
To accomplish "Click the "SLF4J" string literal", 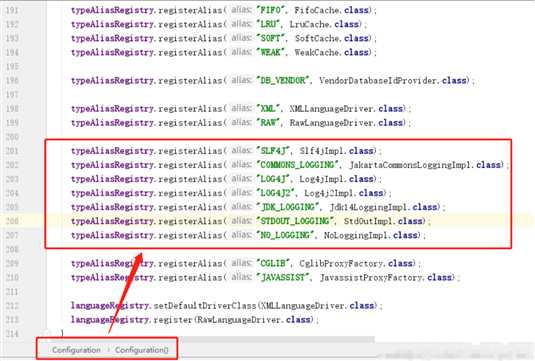I will pos(273,151).
